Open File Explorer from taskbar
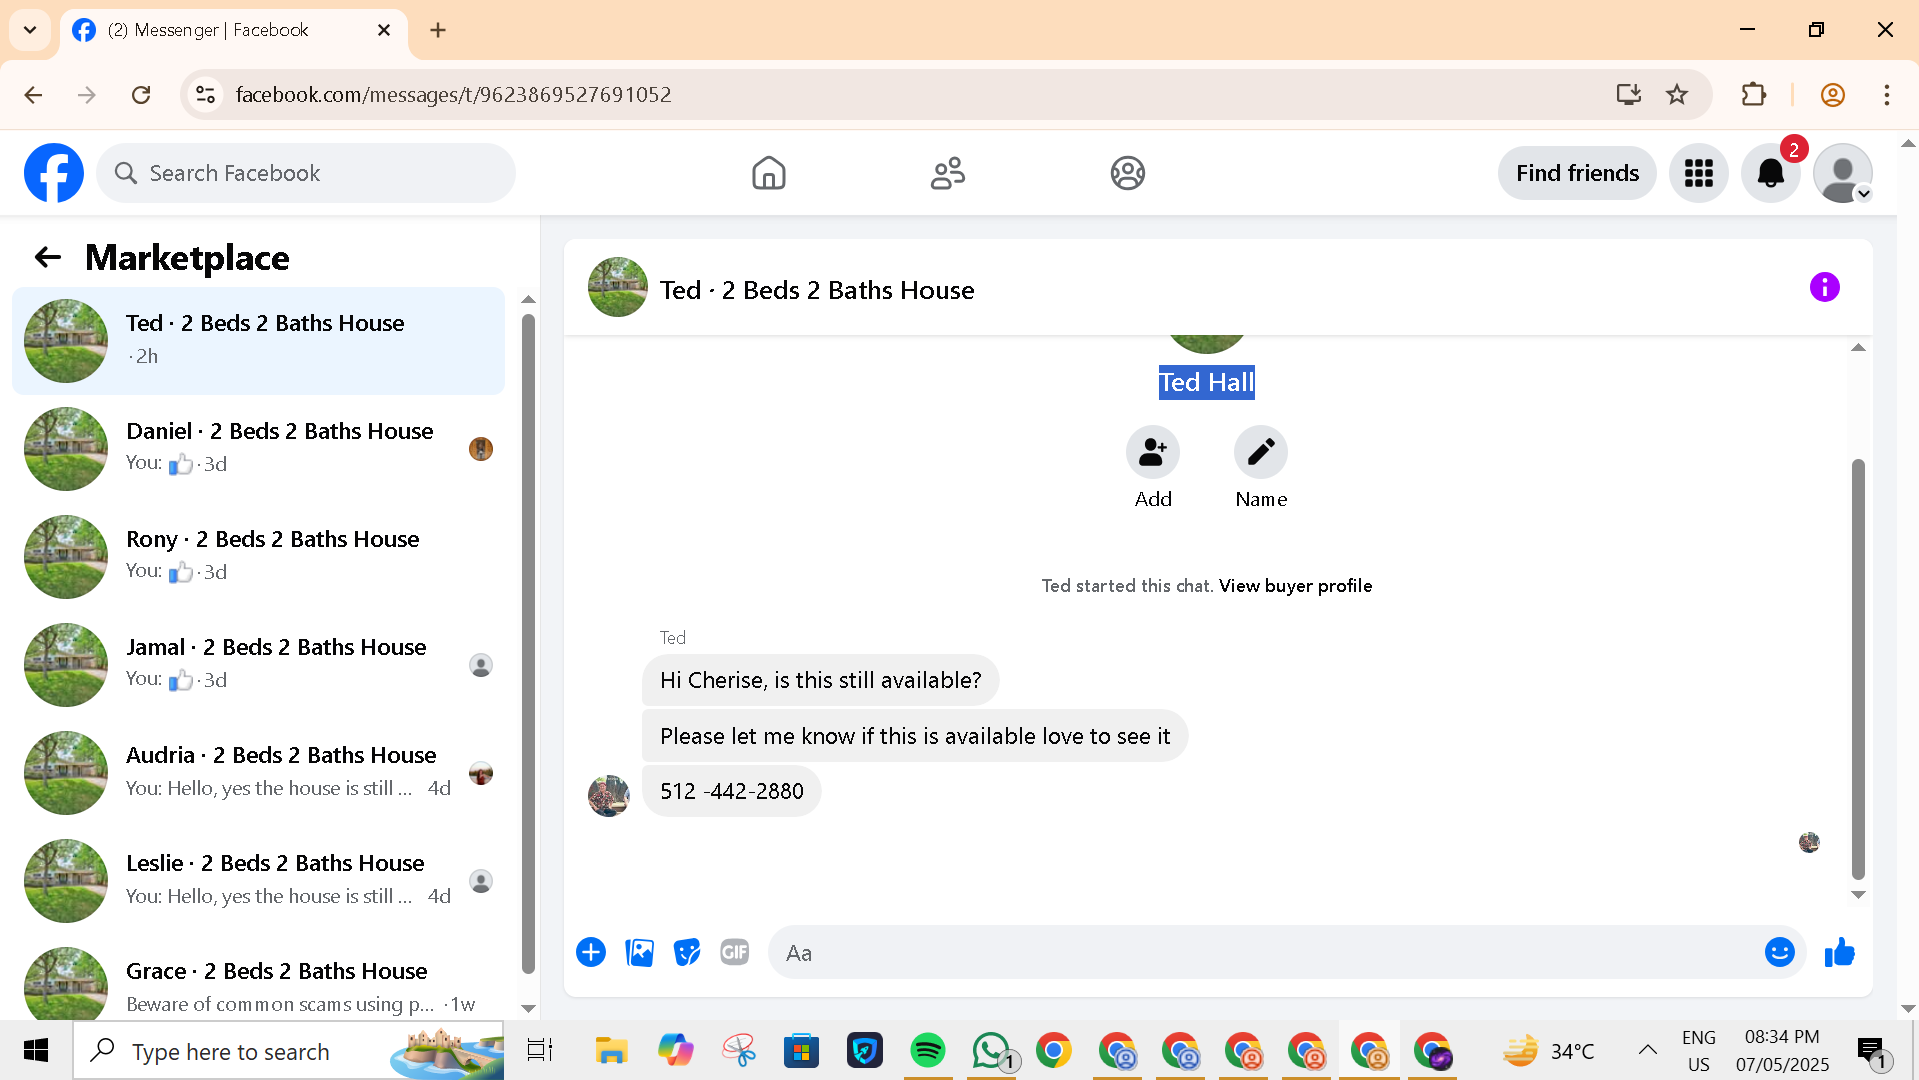 coord(611,1051)
